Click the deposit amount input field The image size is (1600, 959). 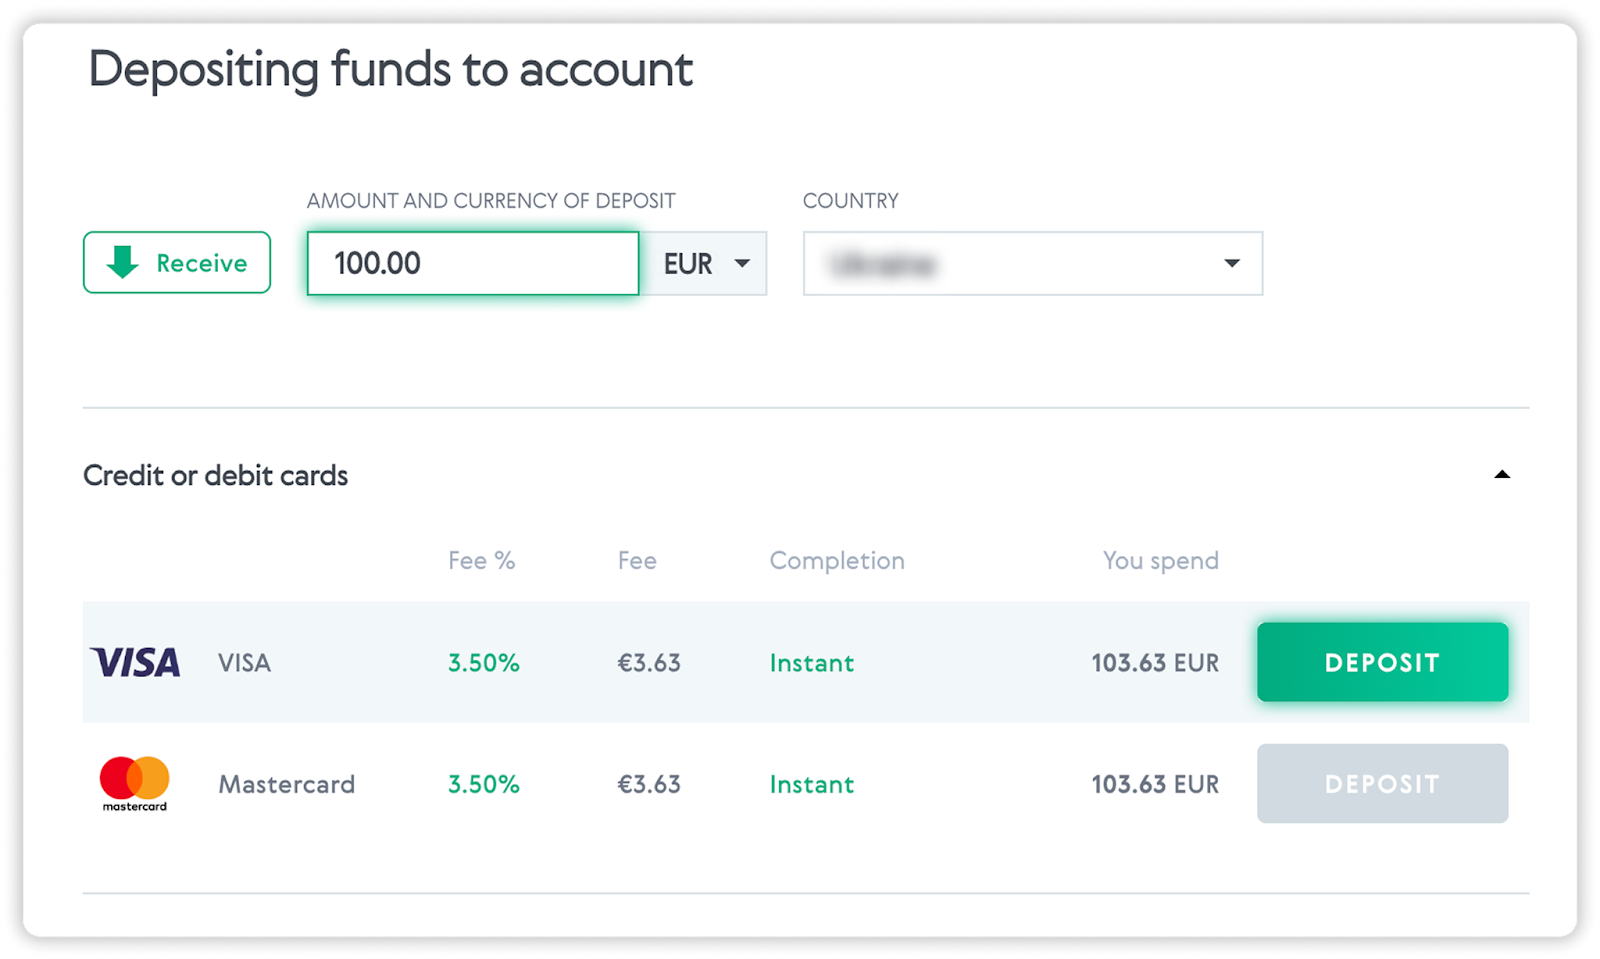coord(472,263)
